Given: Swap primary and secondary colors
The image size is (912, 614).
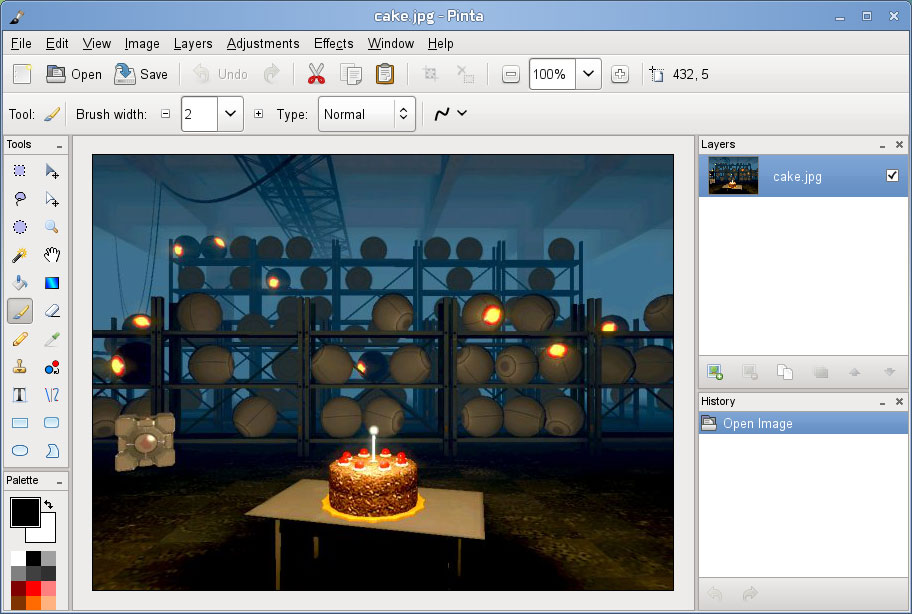Looking at the screenshot, I should click(49, 504).
